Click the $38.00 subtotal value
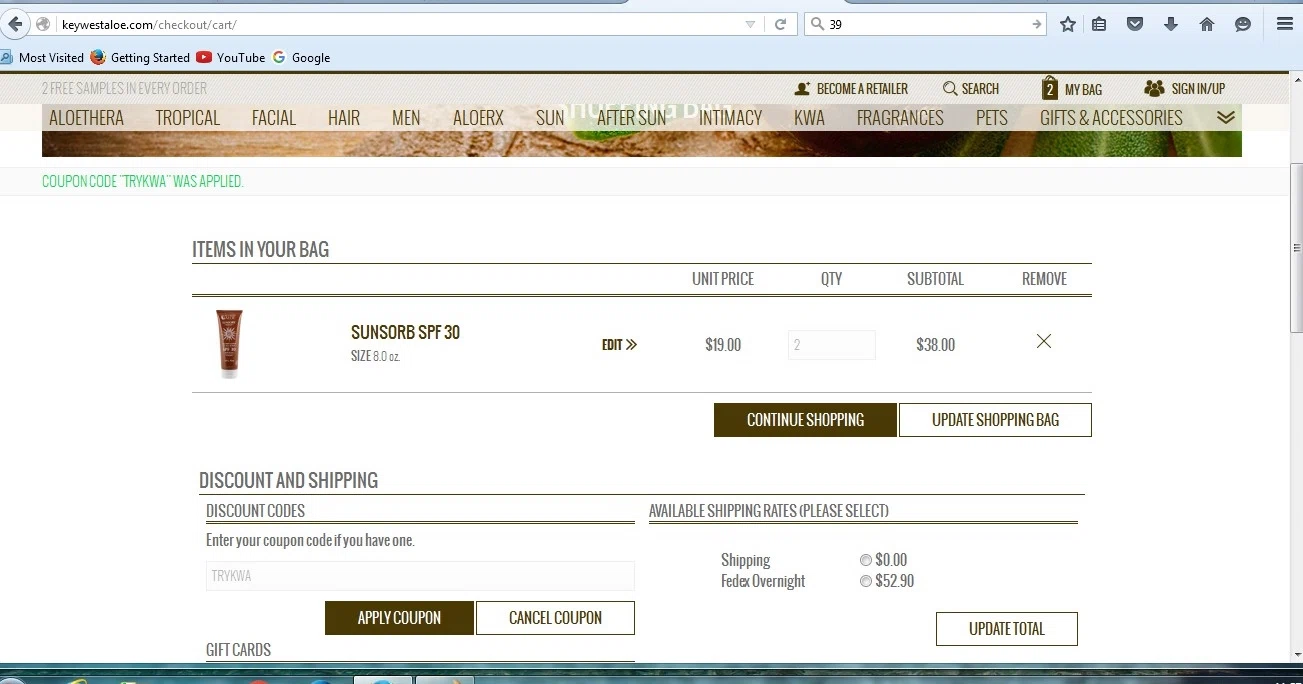The image size is (1303, 684). [x=935, y=345]
